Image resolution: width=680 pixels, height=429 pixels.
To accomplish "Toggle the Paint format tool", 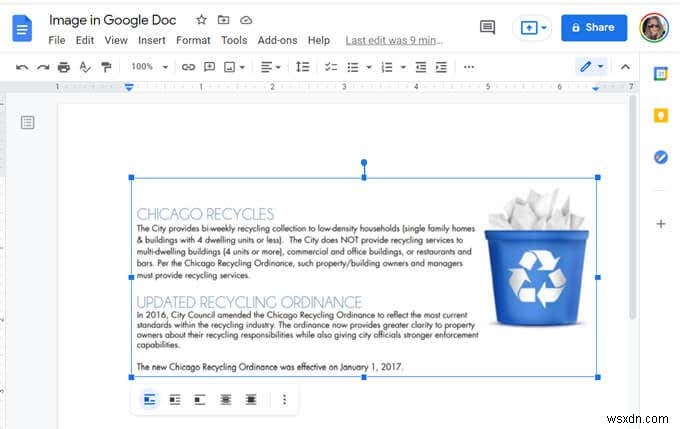I will click(106, 67).
